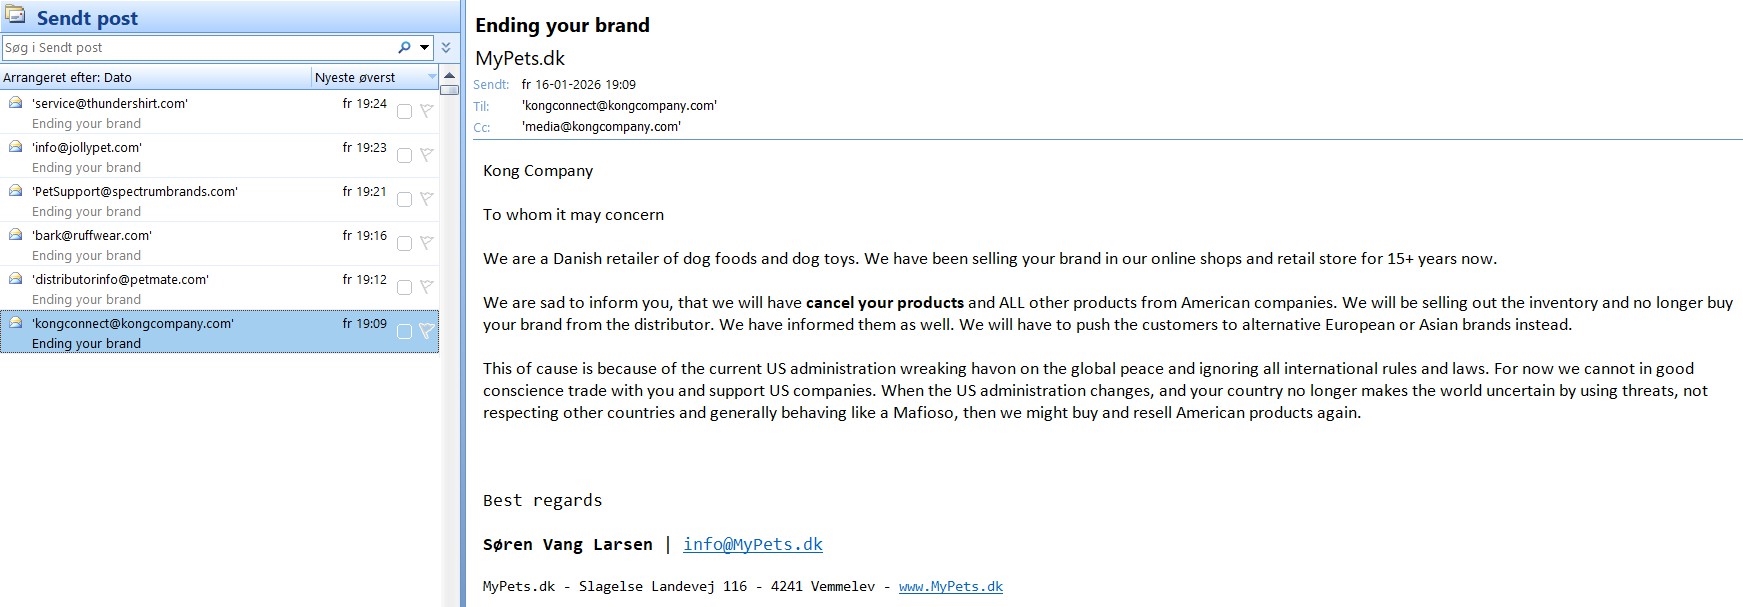This screenshot has width=1743, height=607.
Task: Click the follow-up flag on the thundershirt email
Action: click(426, 111)
